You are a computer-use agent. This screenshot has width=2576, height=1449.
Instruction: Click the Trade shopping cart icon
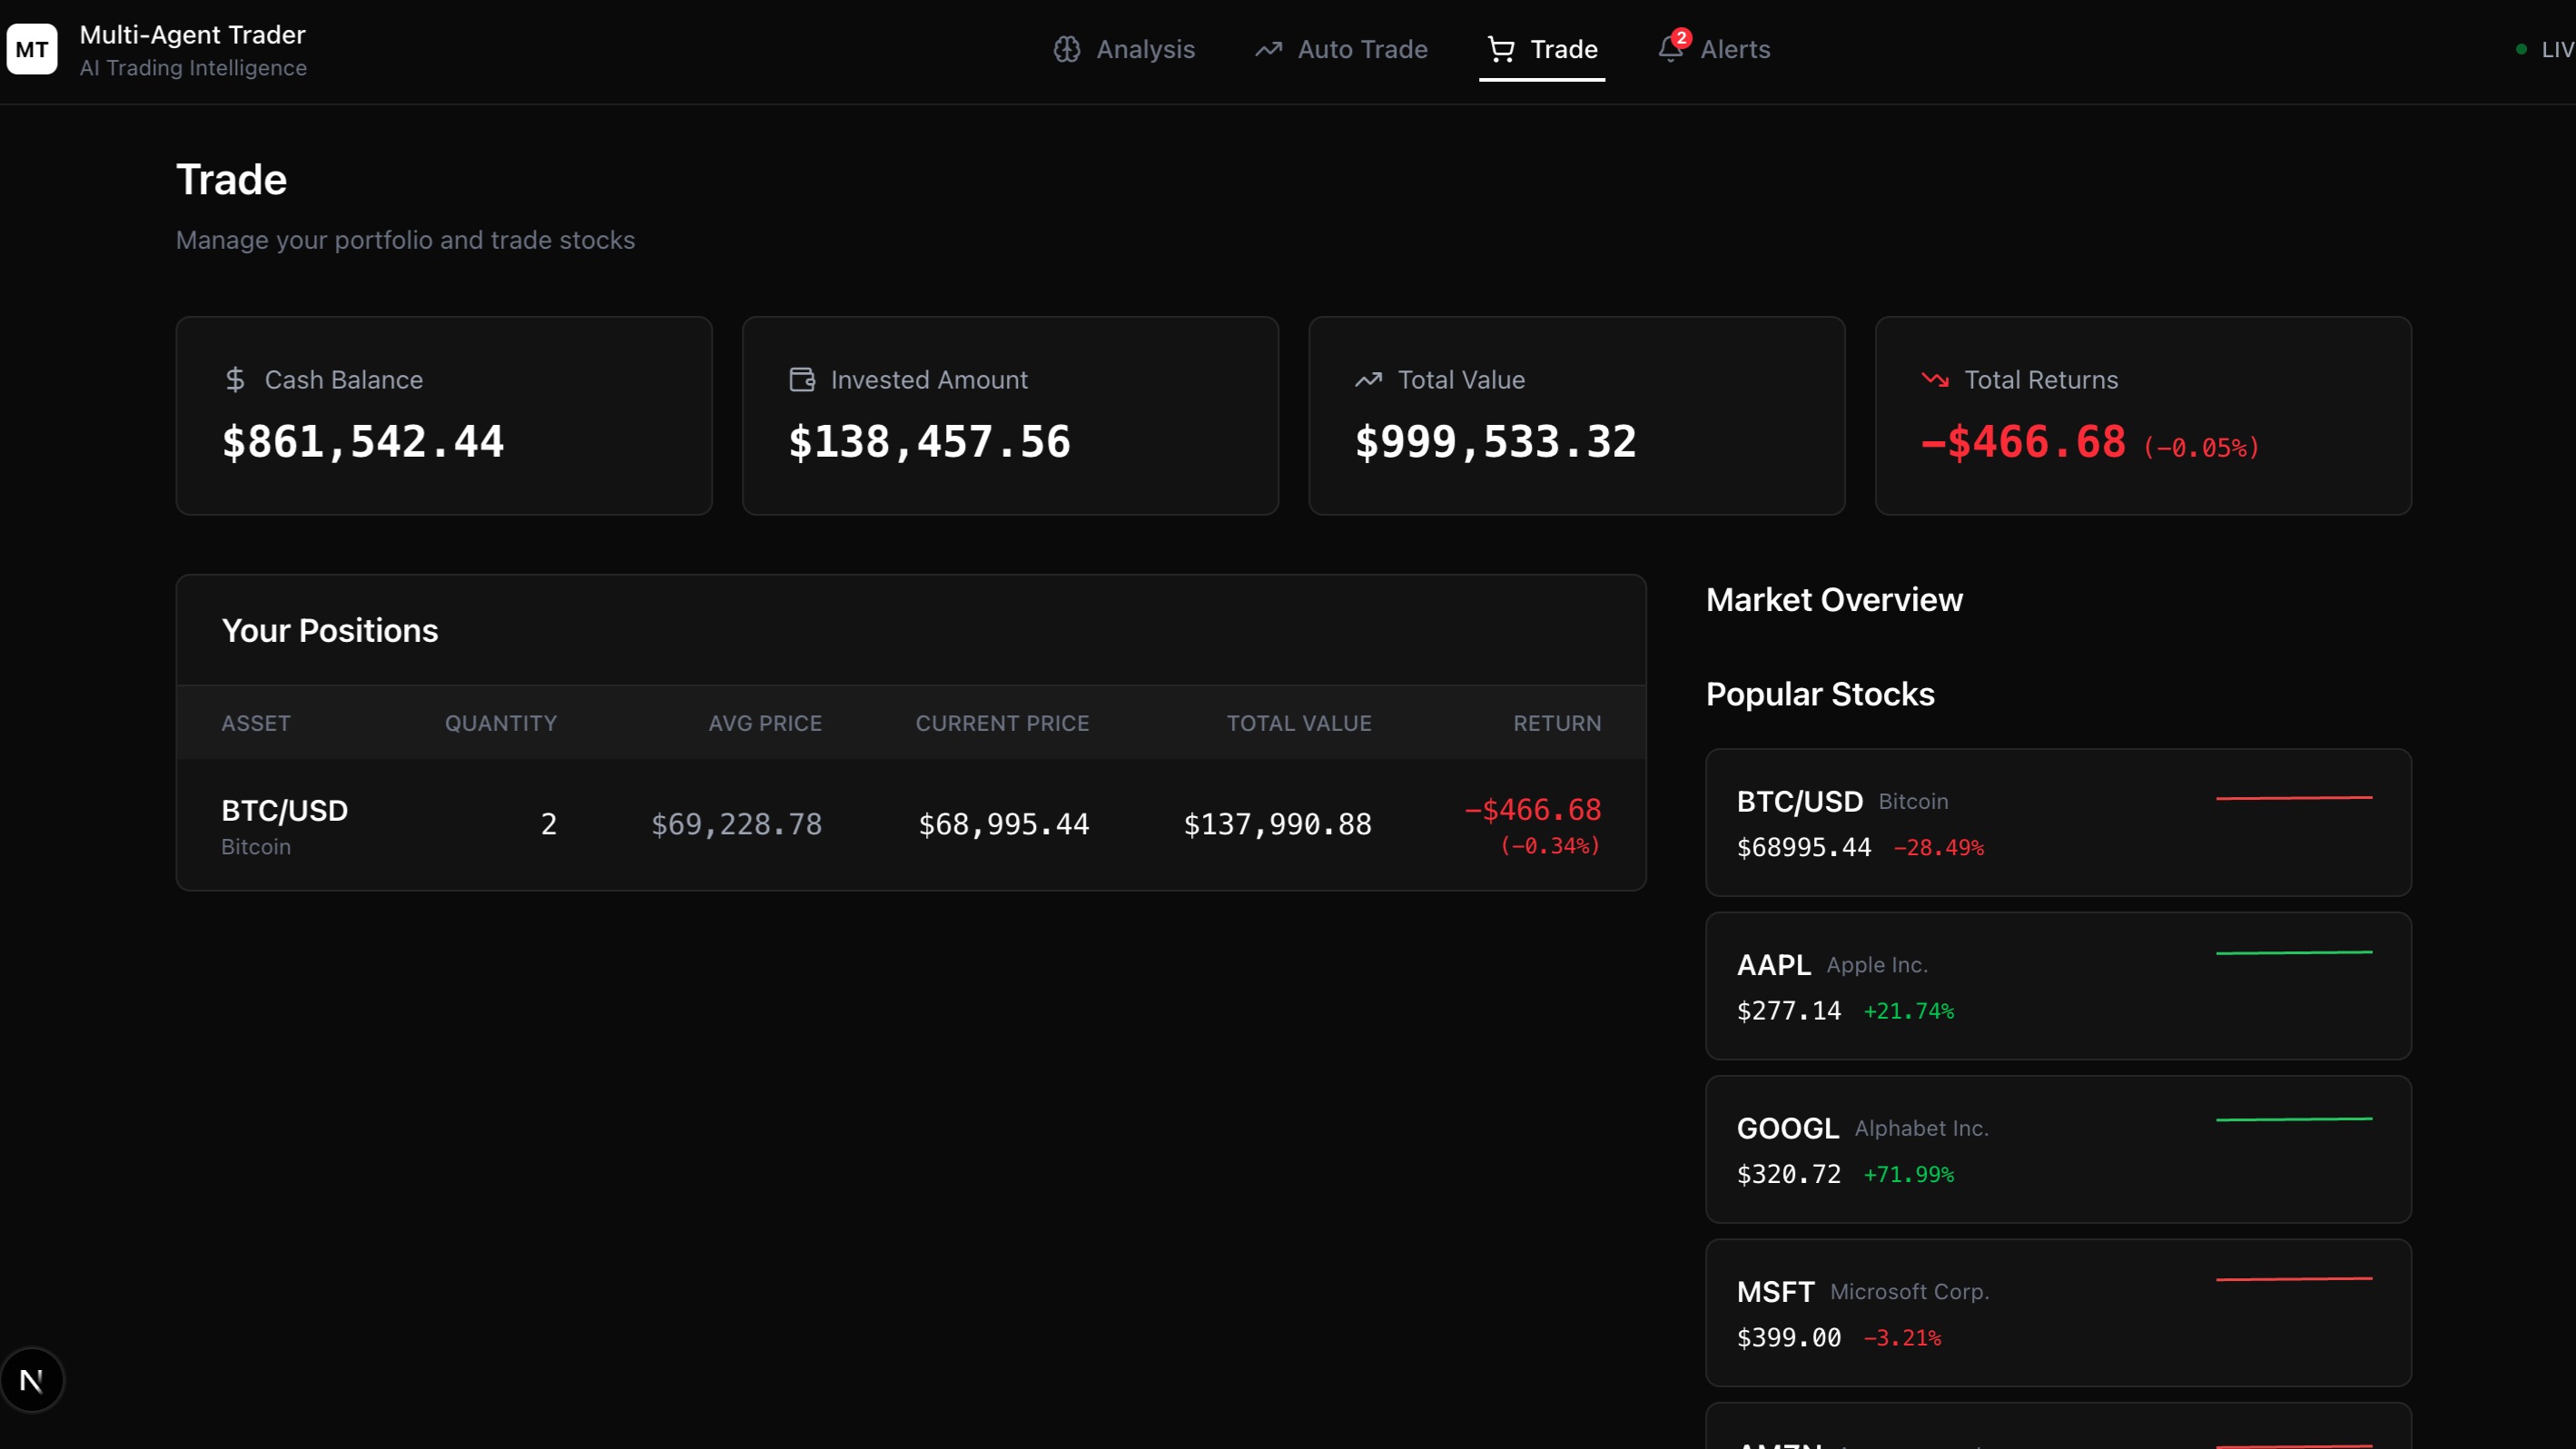(1500, 49)
